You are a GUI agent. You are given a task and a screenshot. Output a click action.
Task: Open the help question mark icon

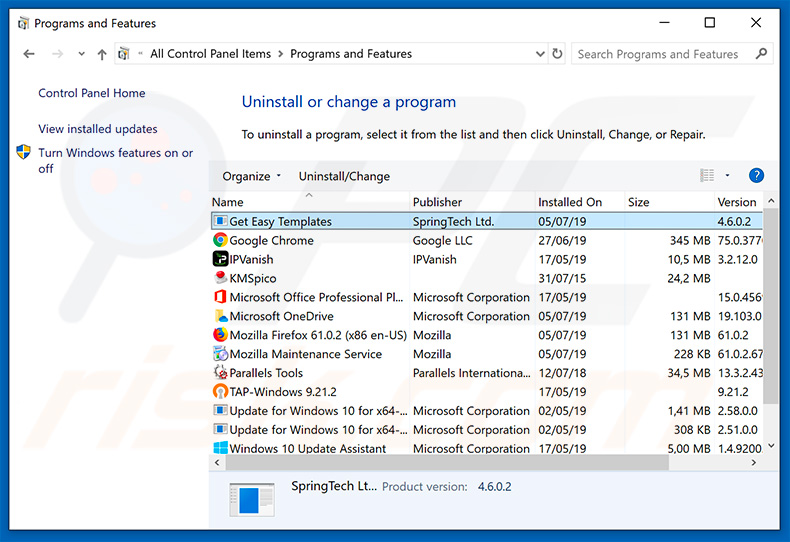[x=756, y=175]
